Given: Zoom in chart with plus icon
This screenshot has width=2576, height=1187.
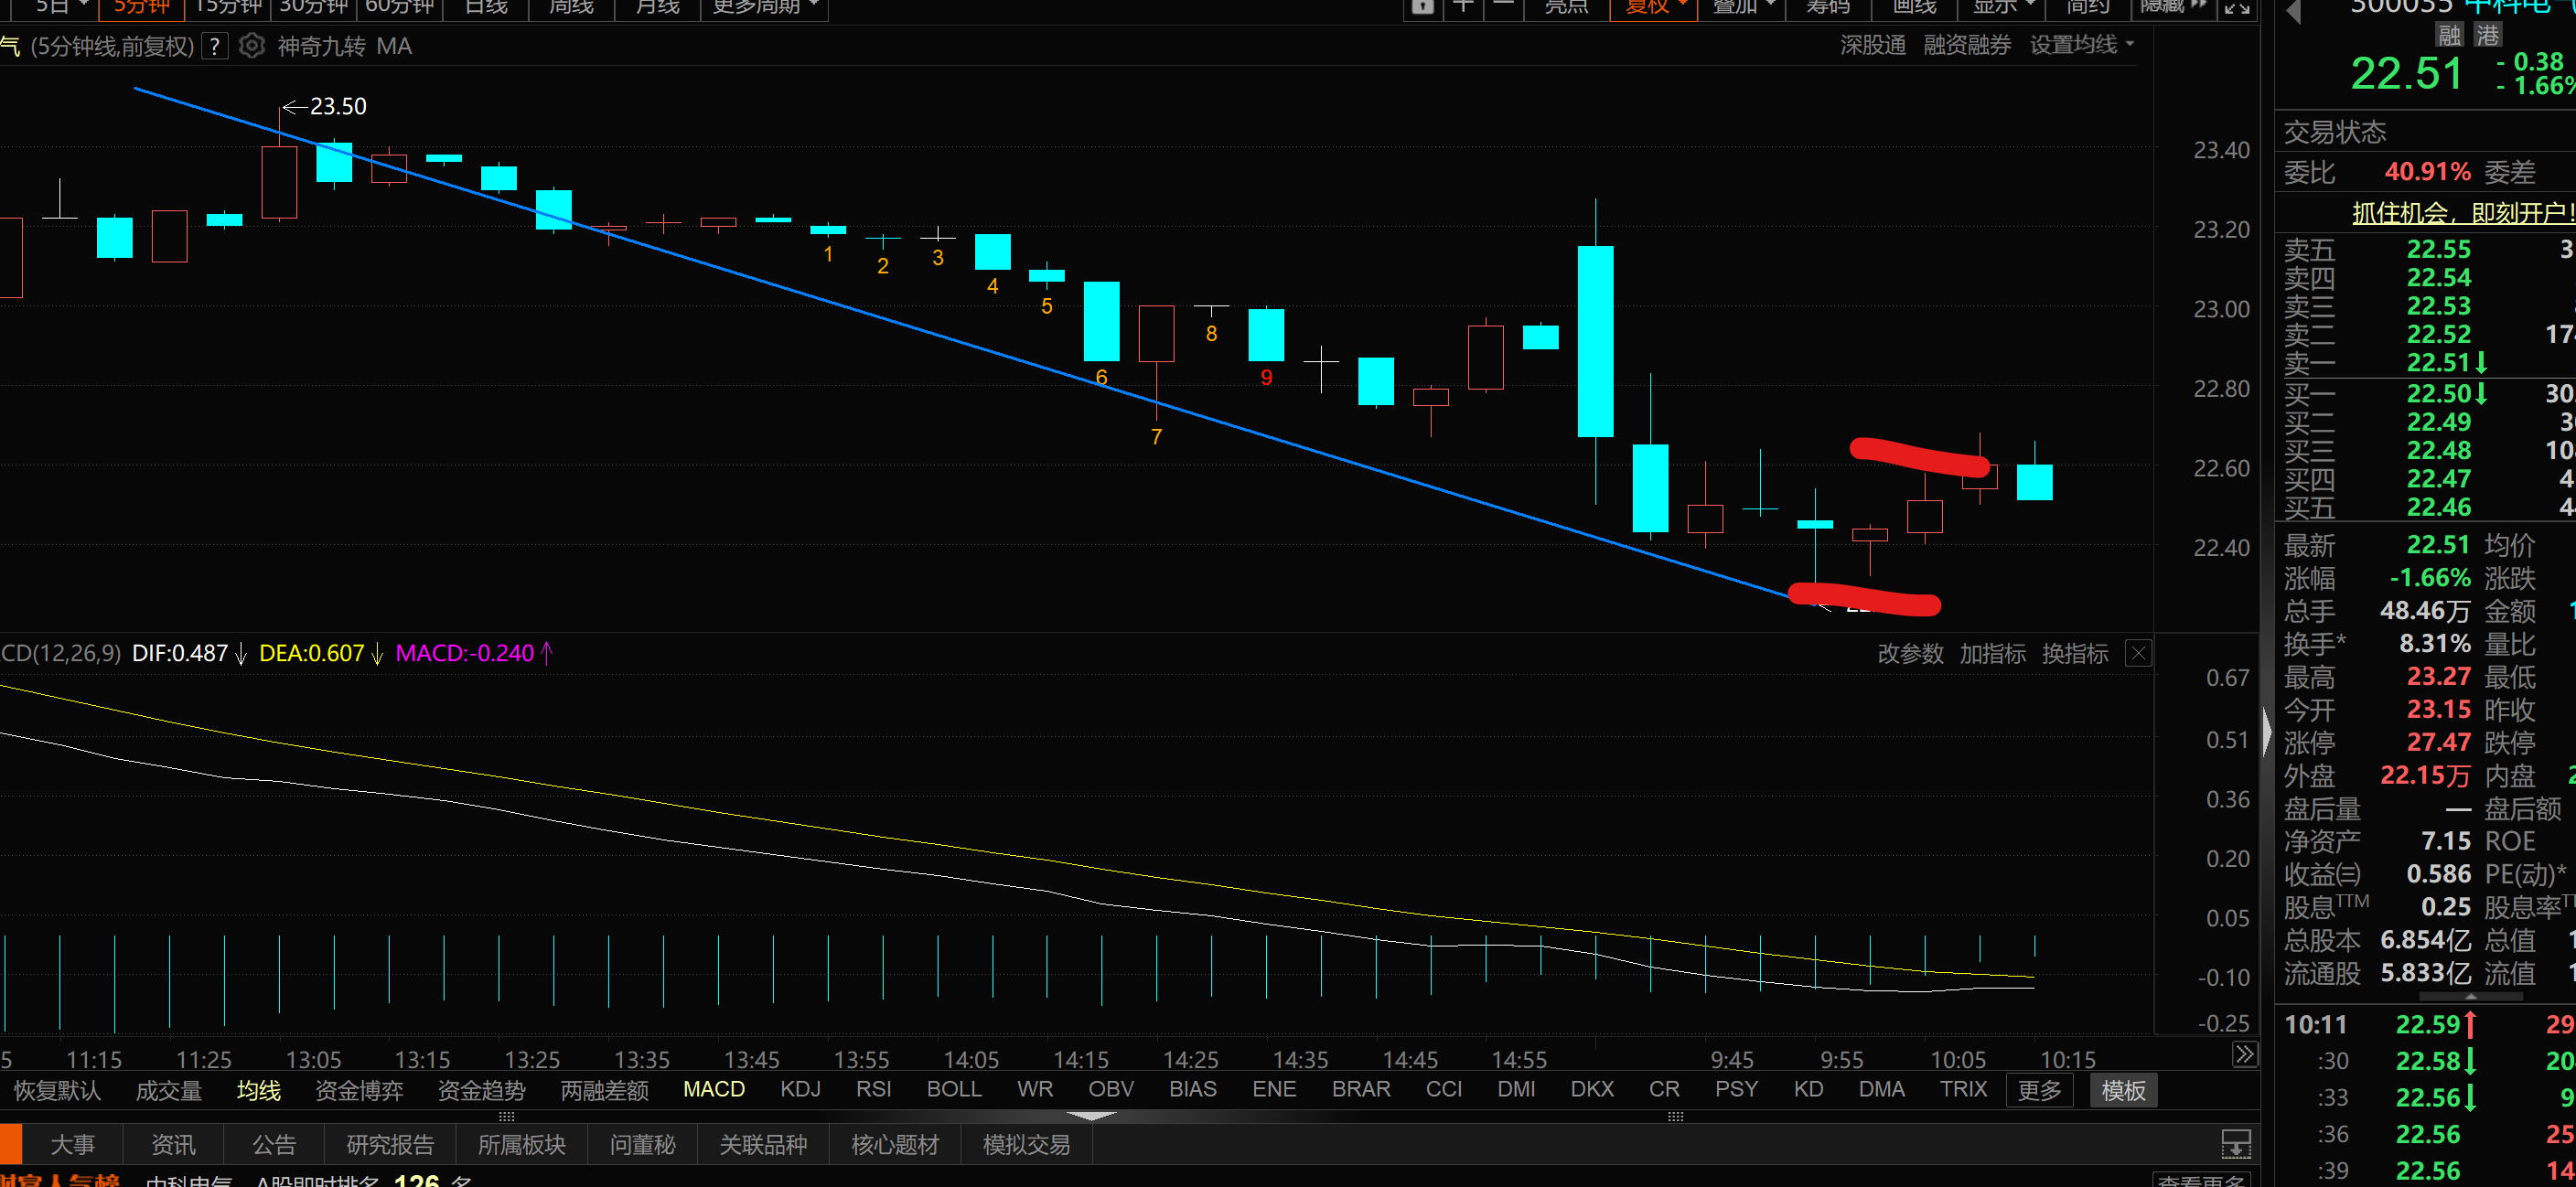Looking at the screenshot, I should pyautogui.click(x=1463, y=6).
